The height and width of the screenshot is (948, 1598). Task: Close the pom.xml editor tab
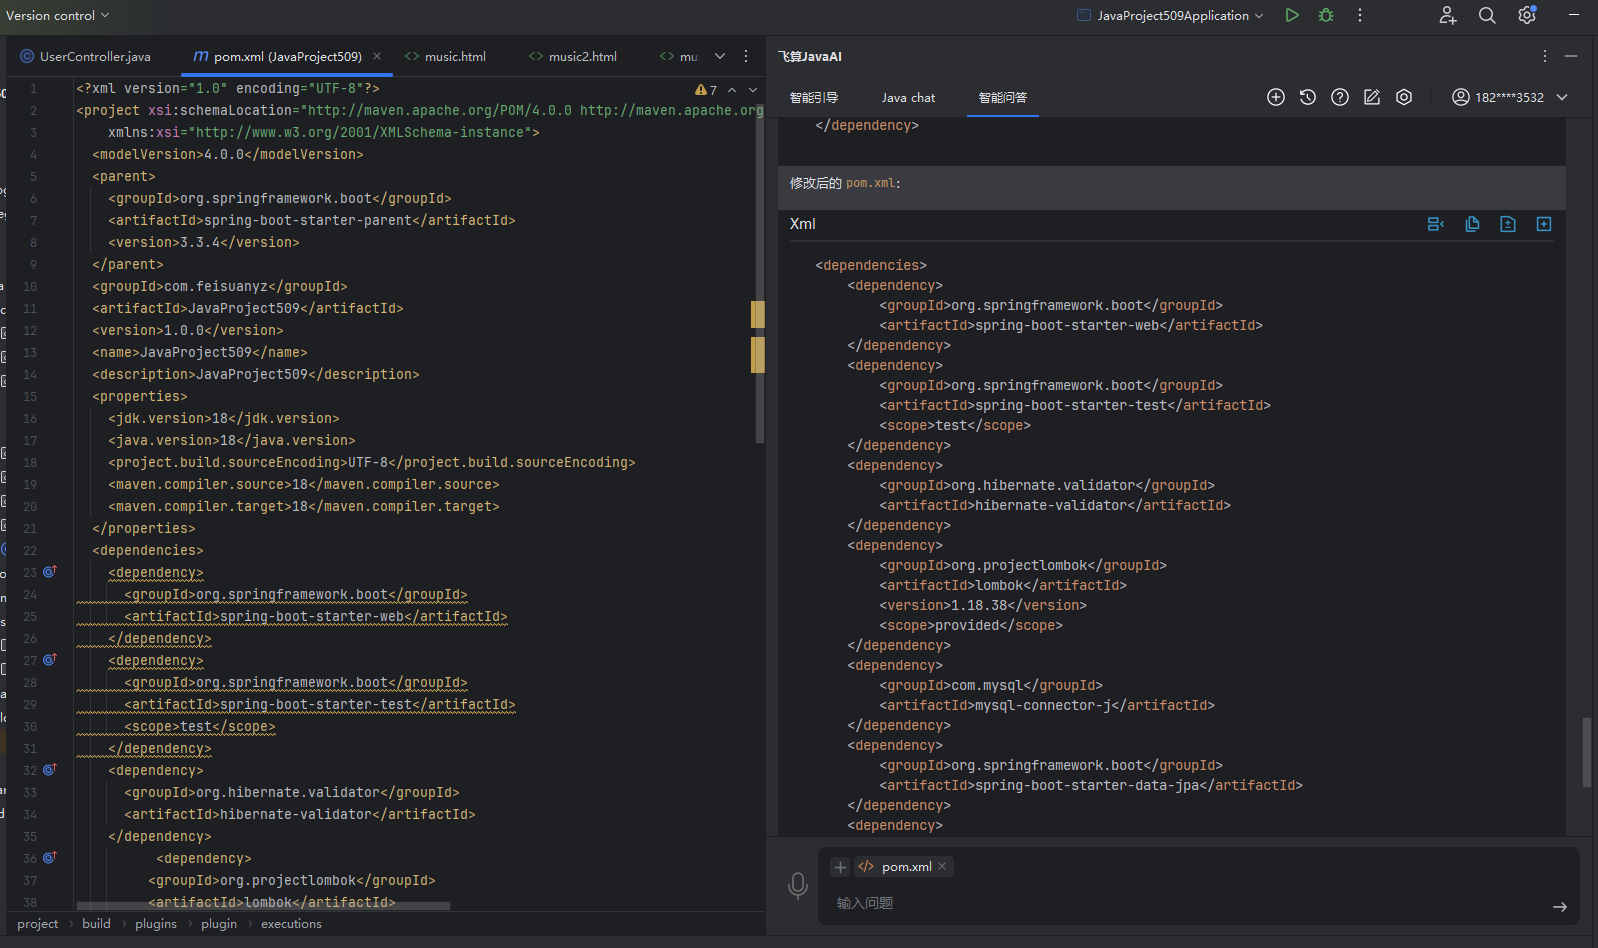point(377,56)
